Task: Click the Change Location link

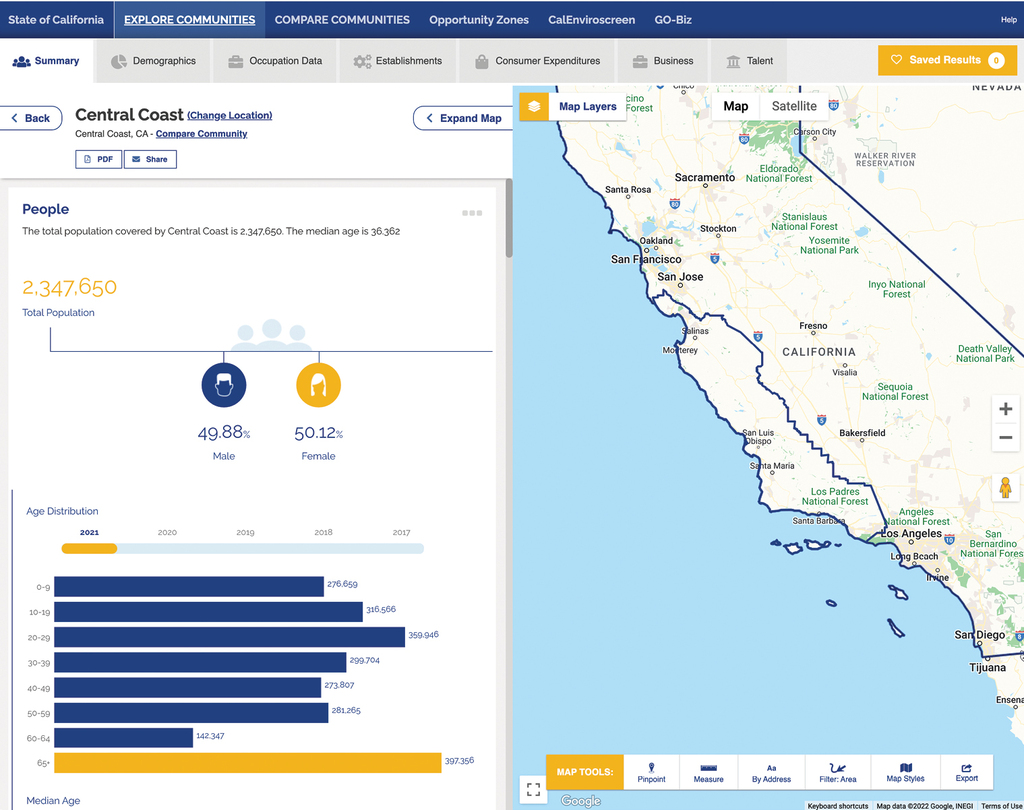Action: (229, 116)
